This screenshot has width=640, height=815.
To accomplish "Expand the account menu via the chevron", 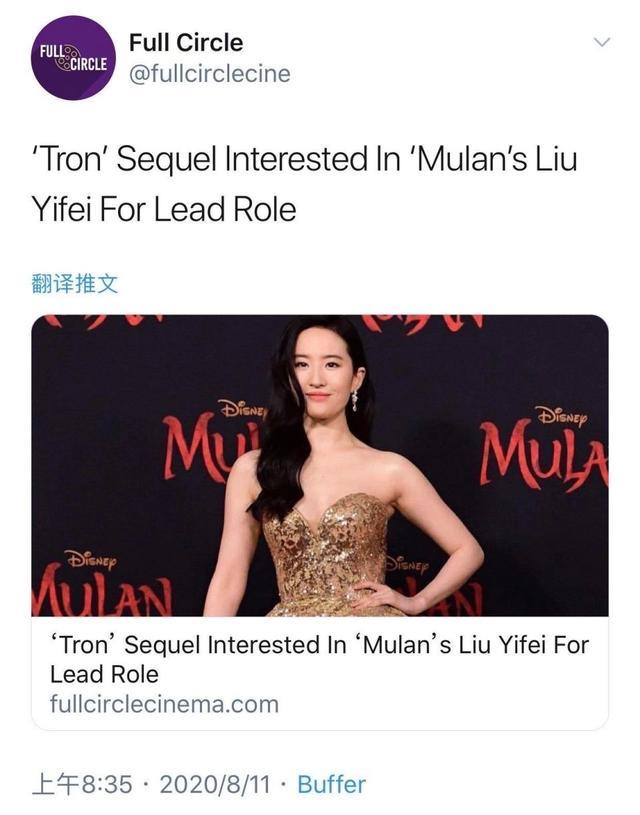I will click(x=600, y=42).
